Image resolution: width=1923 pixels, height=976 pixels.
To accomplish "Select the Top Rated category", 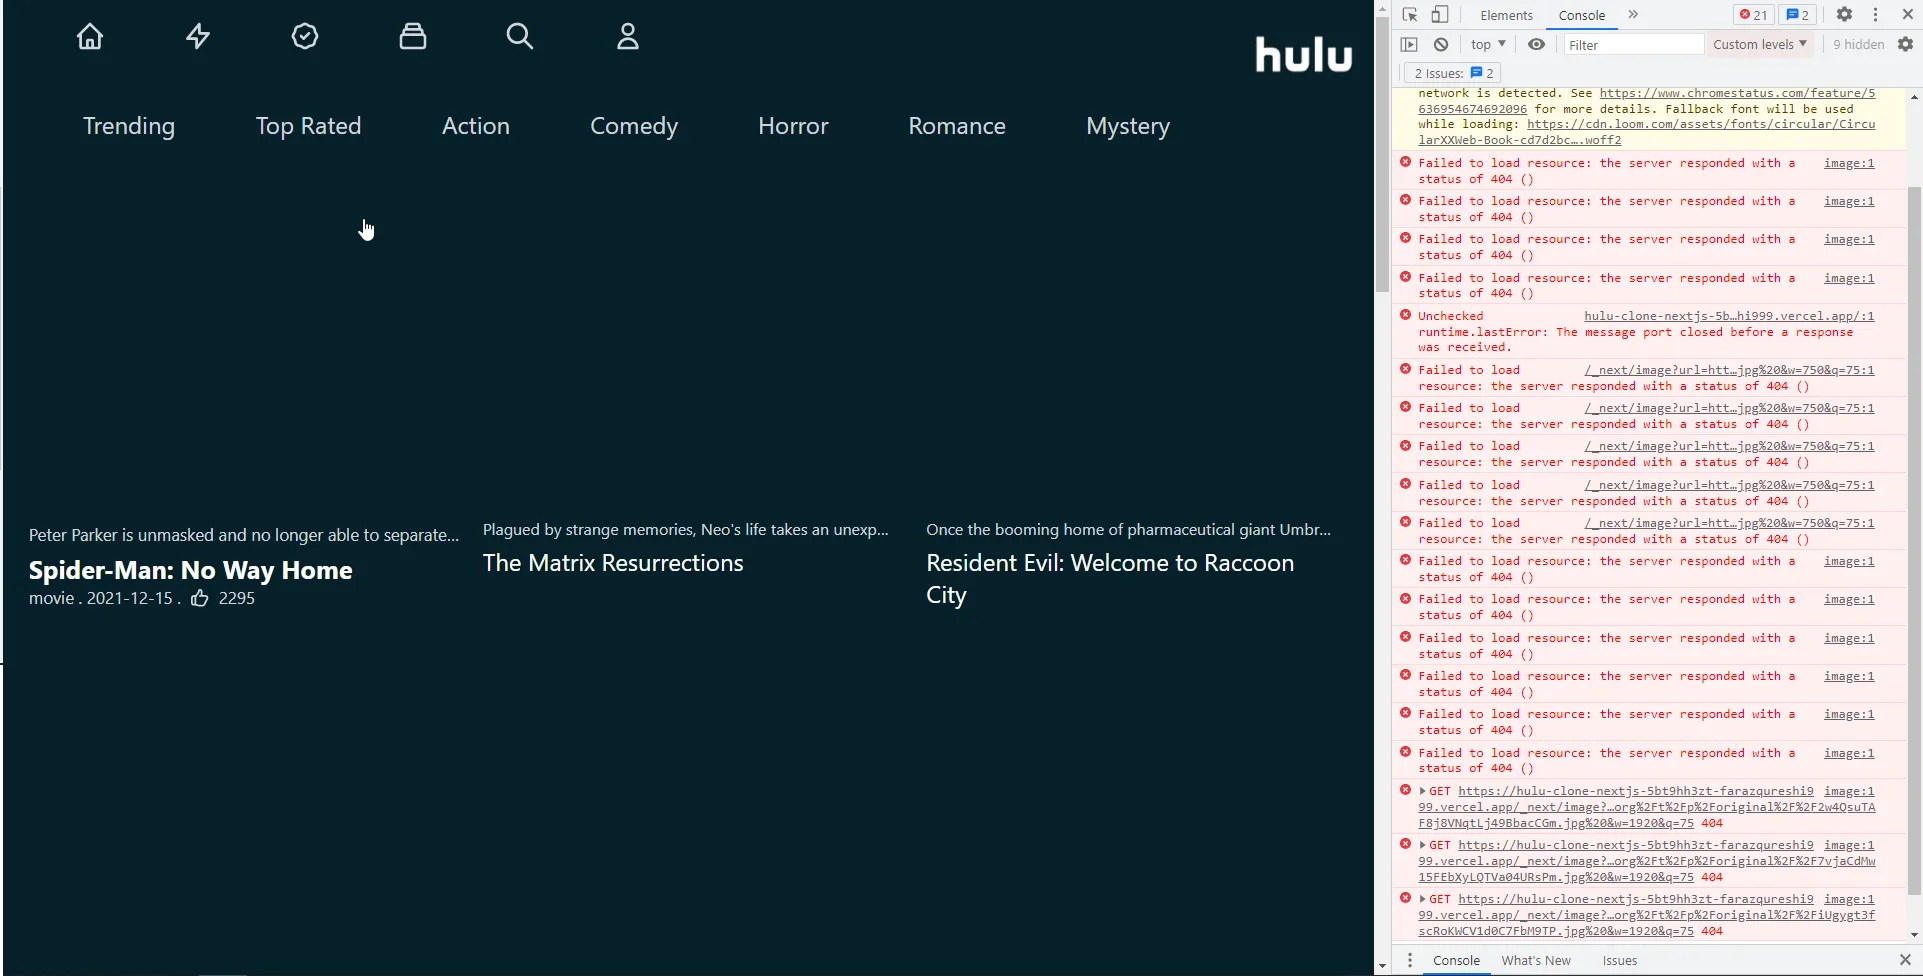I will click(x=308, y=126).
